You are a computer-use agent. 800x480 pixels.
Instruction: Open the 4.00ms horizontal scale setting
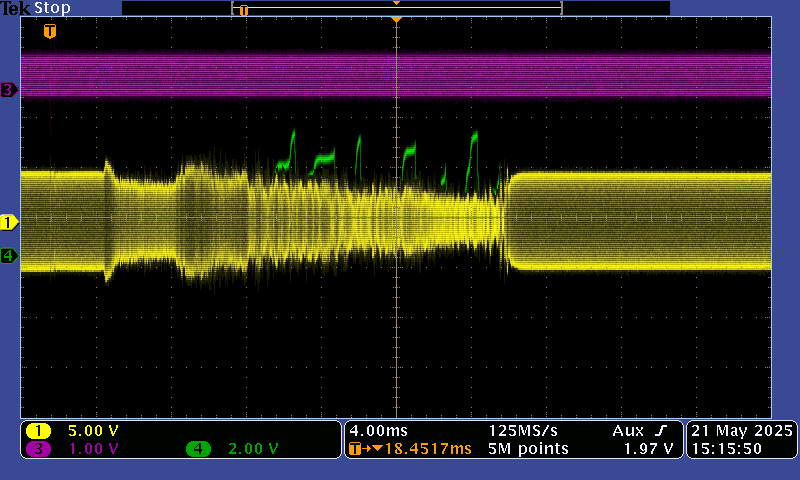click(377, 430)
